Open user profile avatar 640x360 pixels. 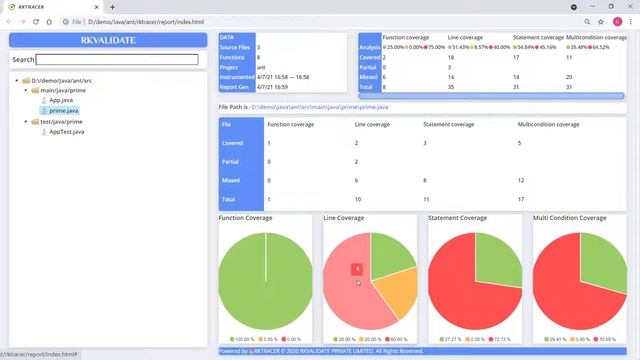coord(618,22)
